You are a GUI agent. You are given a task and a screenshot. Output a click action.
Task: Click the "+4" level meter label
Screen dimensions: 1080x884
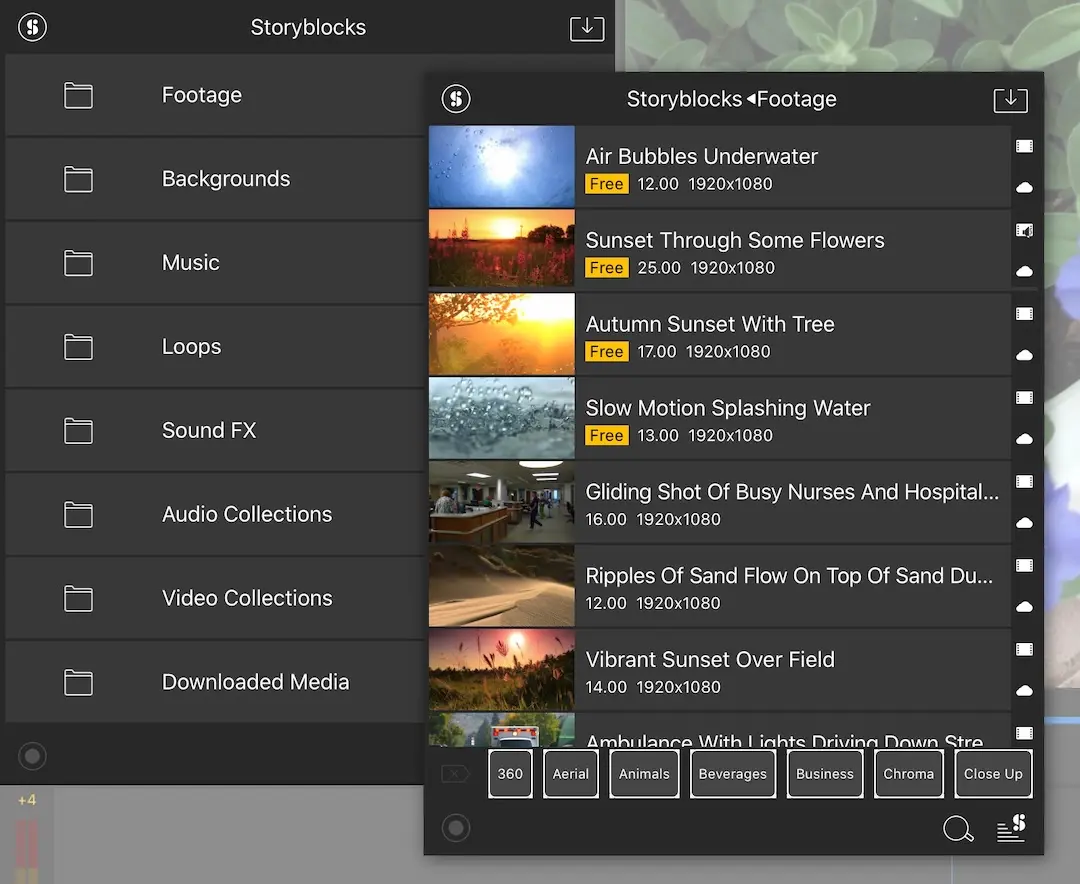tap(27, 800)
